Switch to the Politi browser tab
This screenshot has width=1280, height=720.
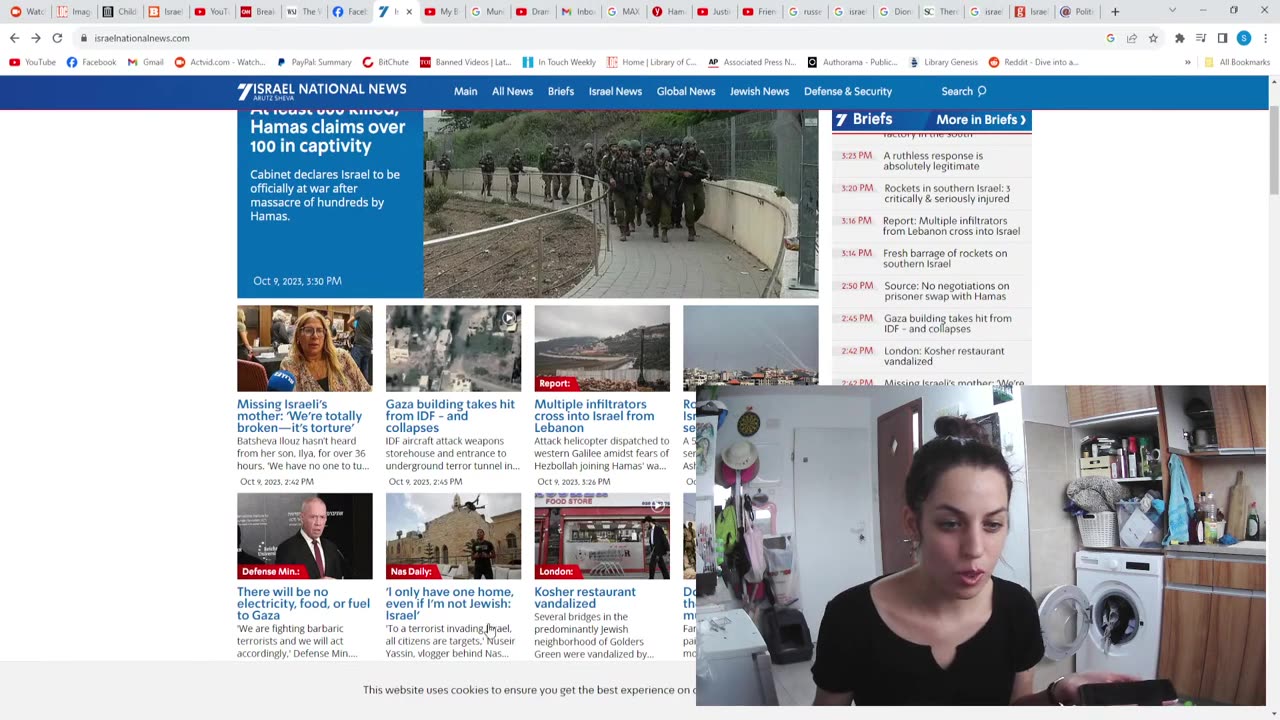(1078, 12)
